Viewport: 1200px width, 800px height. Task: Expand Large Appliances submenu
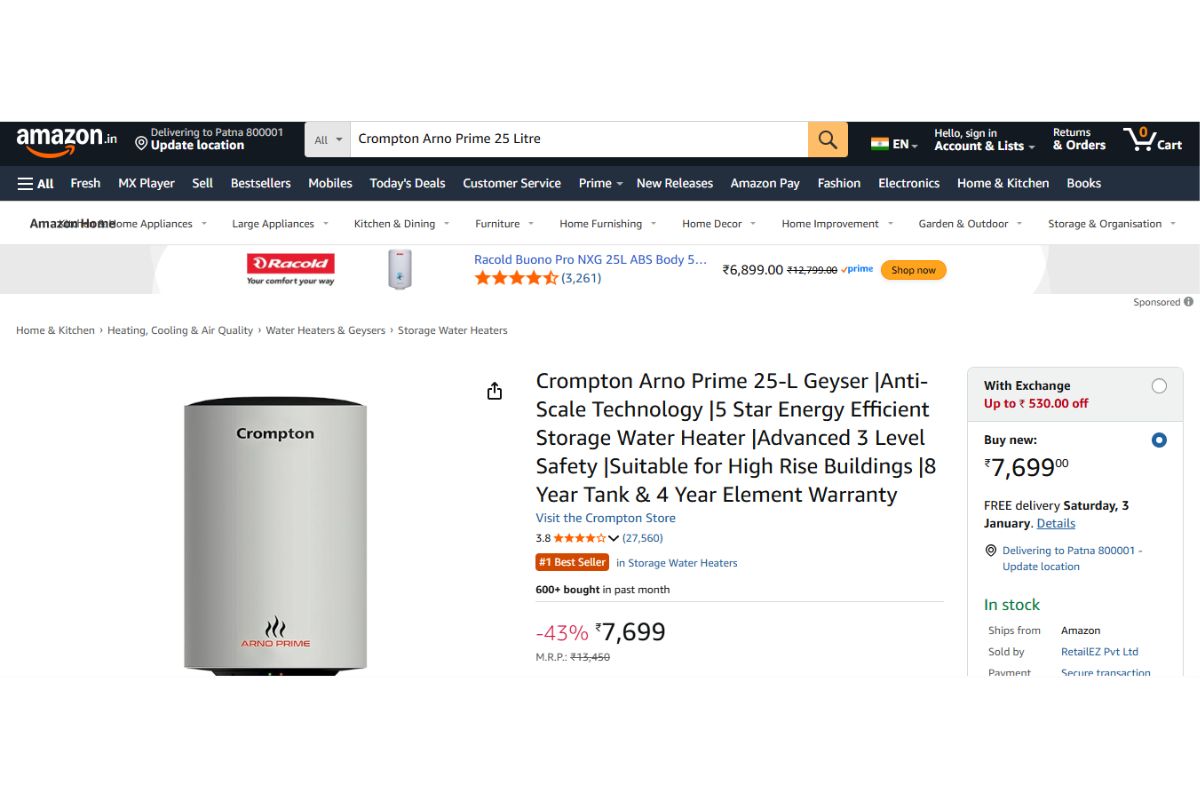click(x=279, y=224)
